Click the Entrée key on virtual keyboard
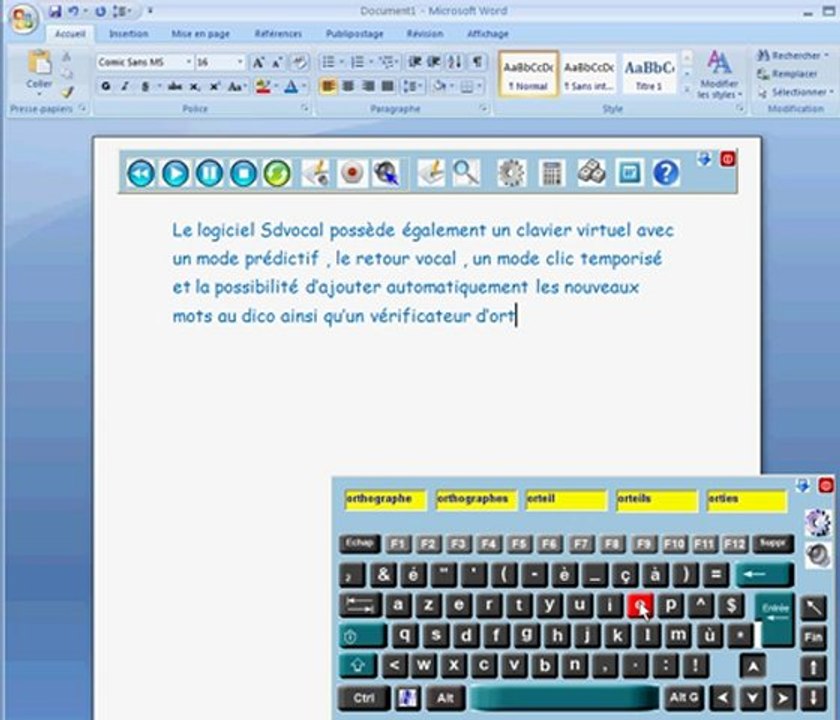Screen dimensions: 840x720 (775, 619)
